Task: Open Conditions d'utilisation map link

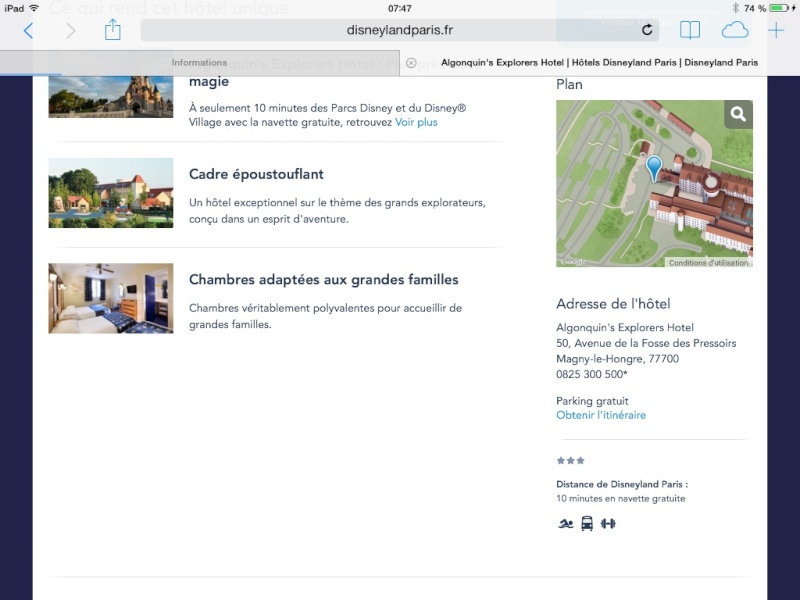Action: point(708,263)
